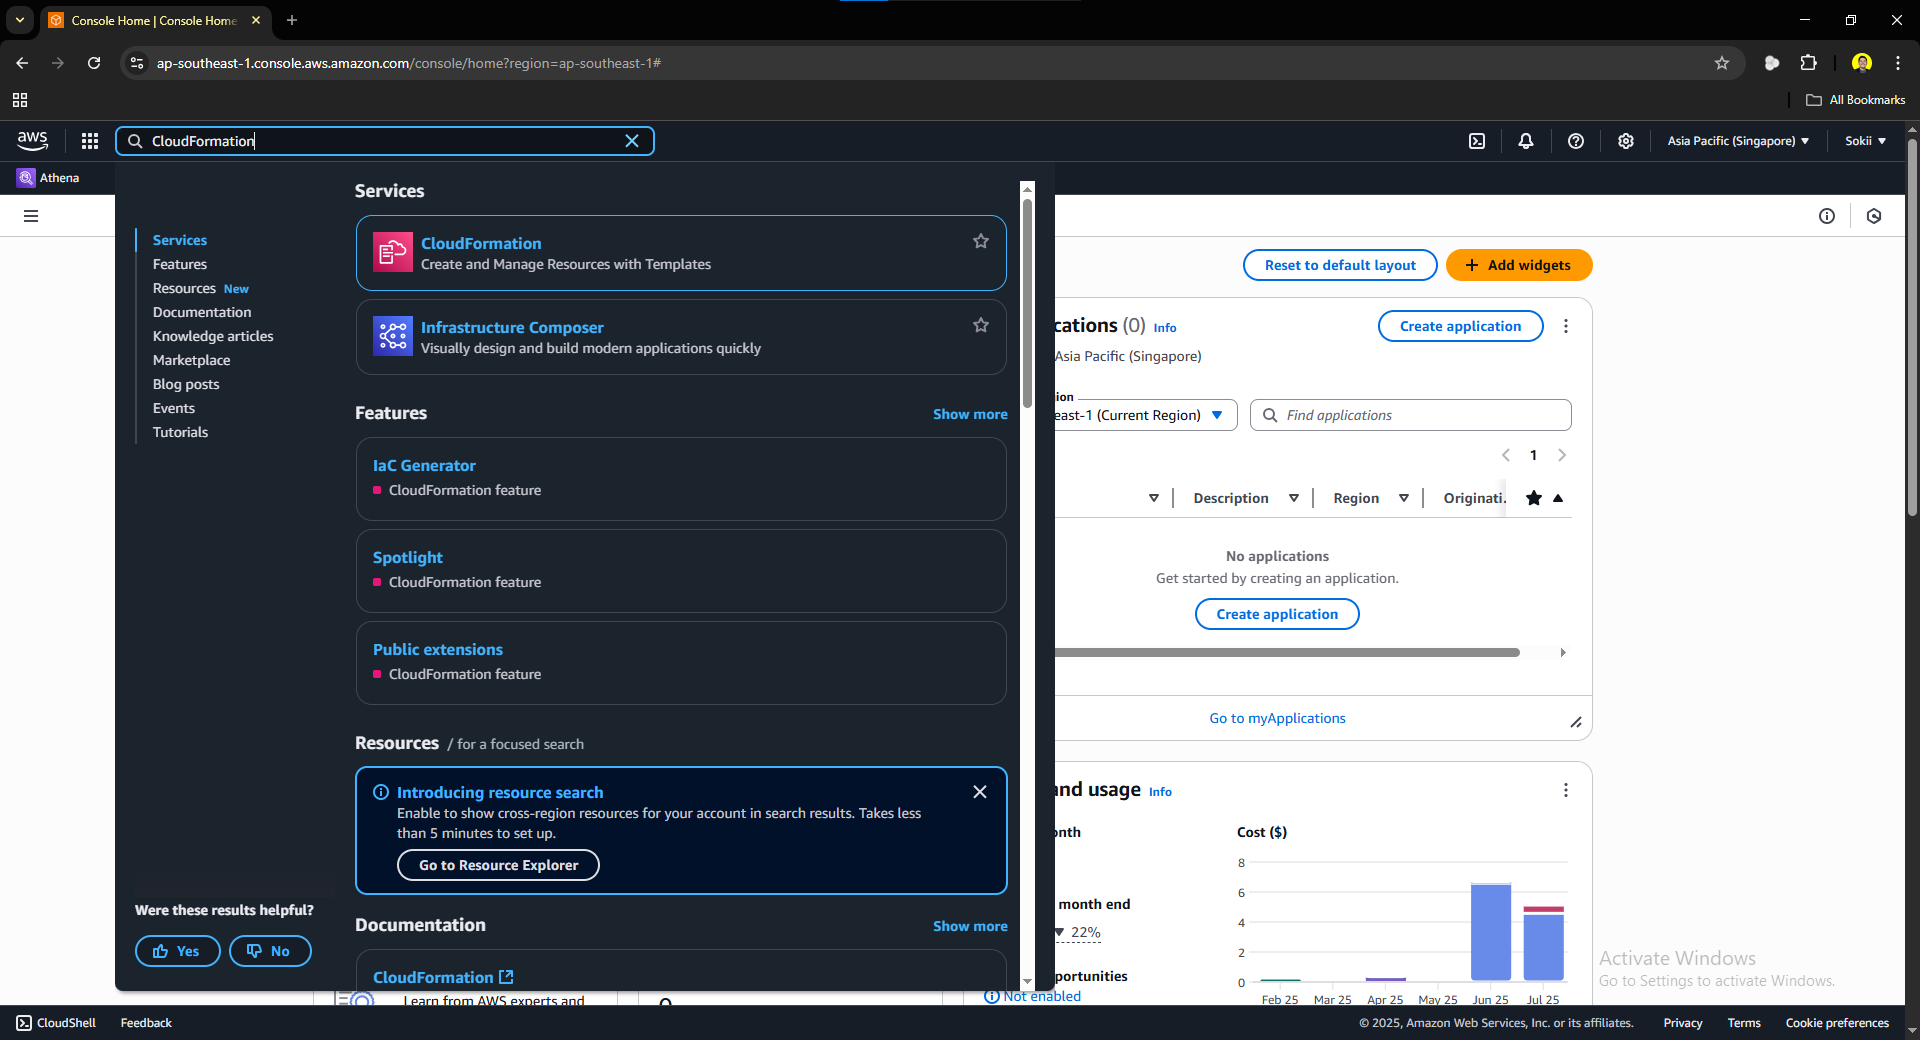Image resolution: width=1920 pixels, height=1040 pixels.
Task: Vote Yes for helpful results
Action: click(177, 951)
